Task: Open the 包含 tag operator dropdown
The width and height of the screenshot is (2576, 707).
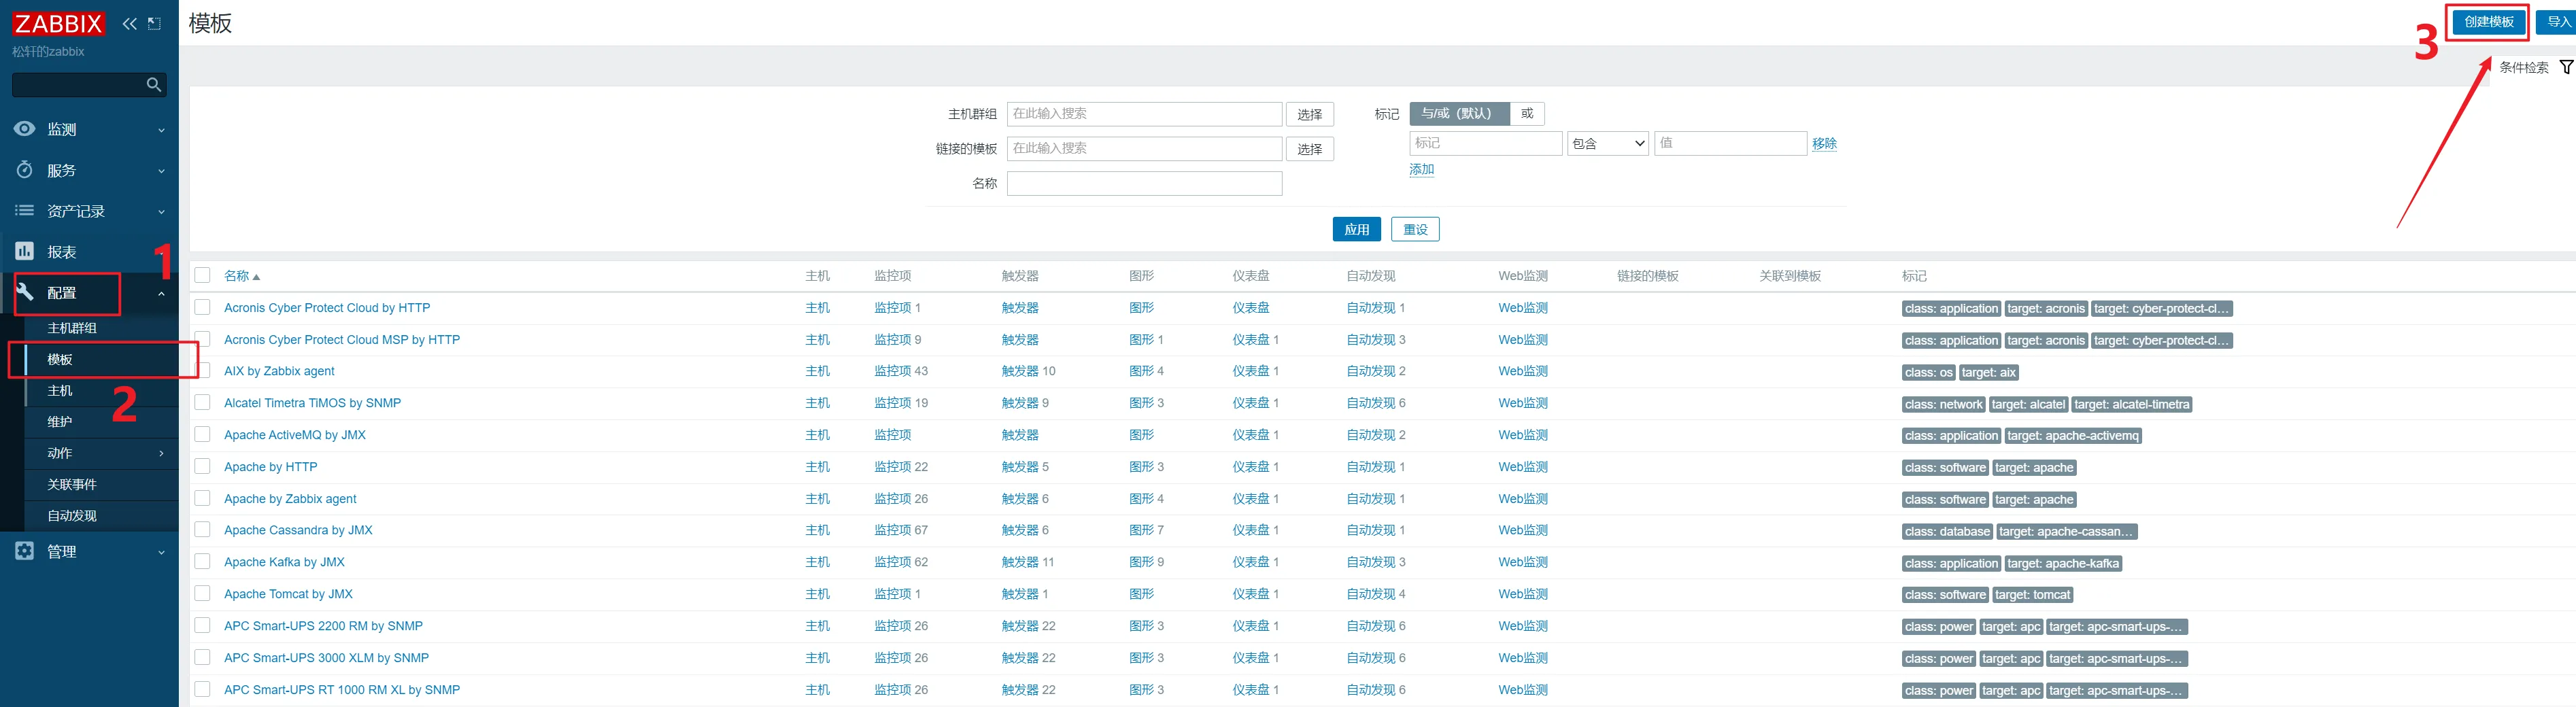Action: [1607, 144]
